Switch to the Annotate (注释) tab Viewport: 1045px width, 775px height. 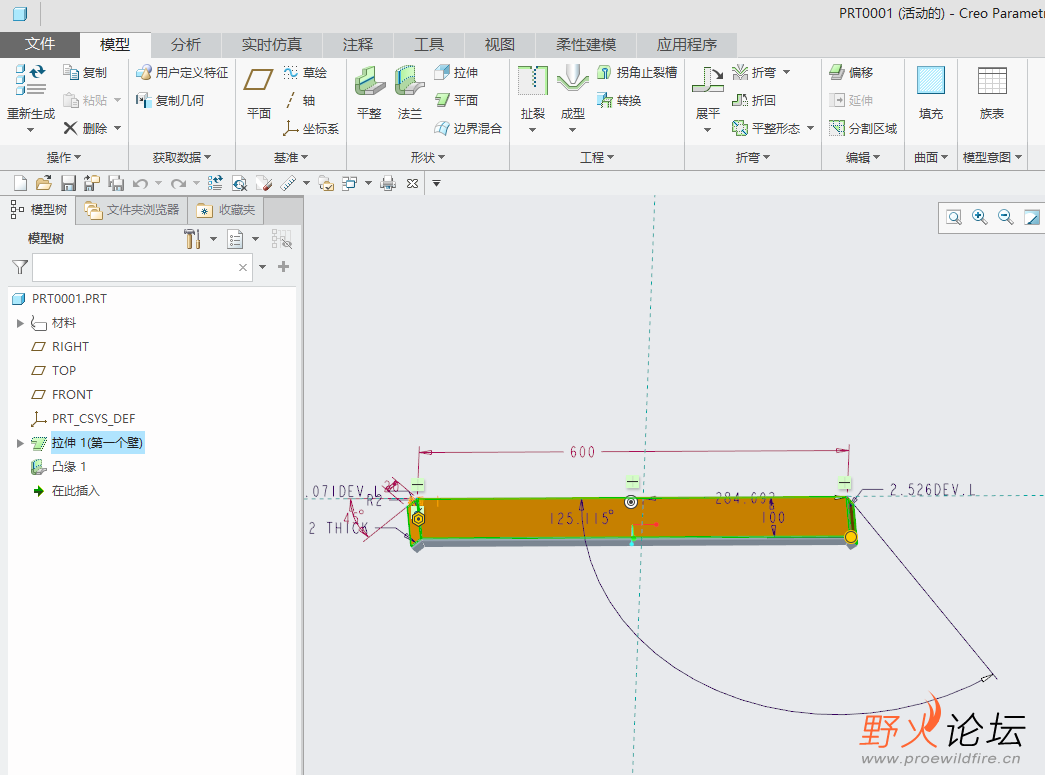point(358,45)
